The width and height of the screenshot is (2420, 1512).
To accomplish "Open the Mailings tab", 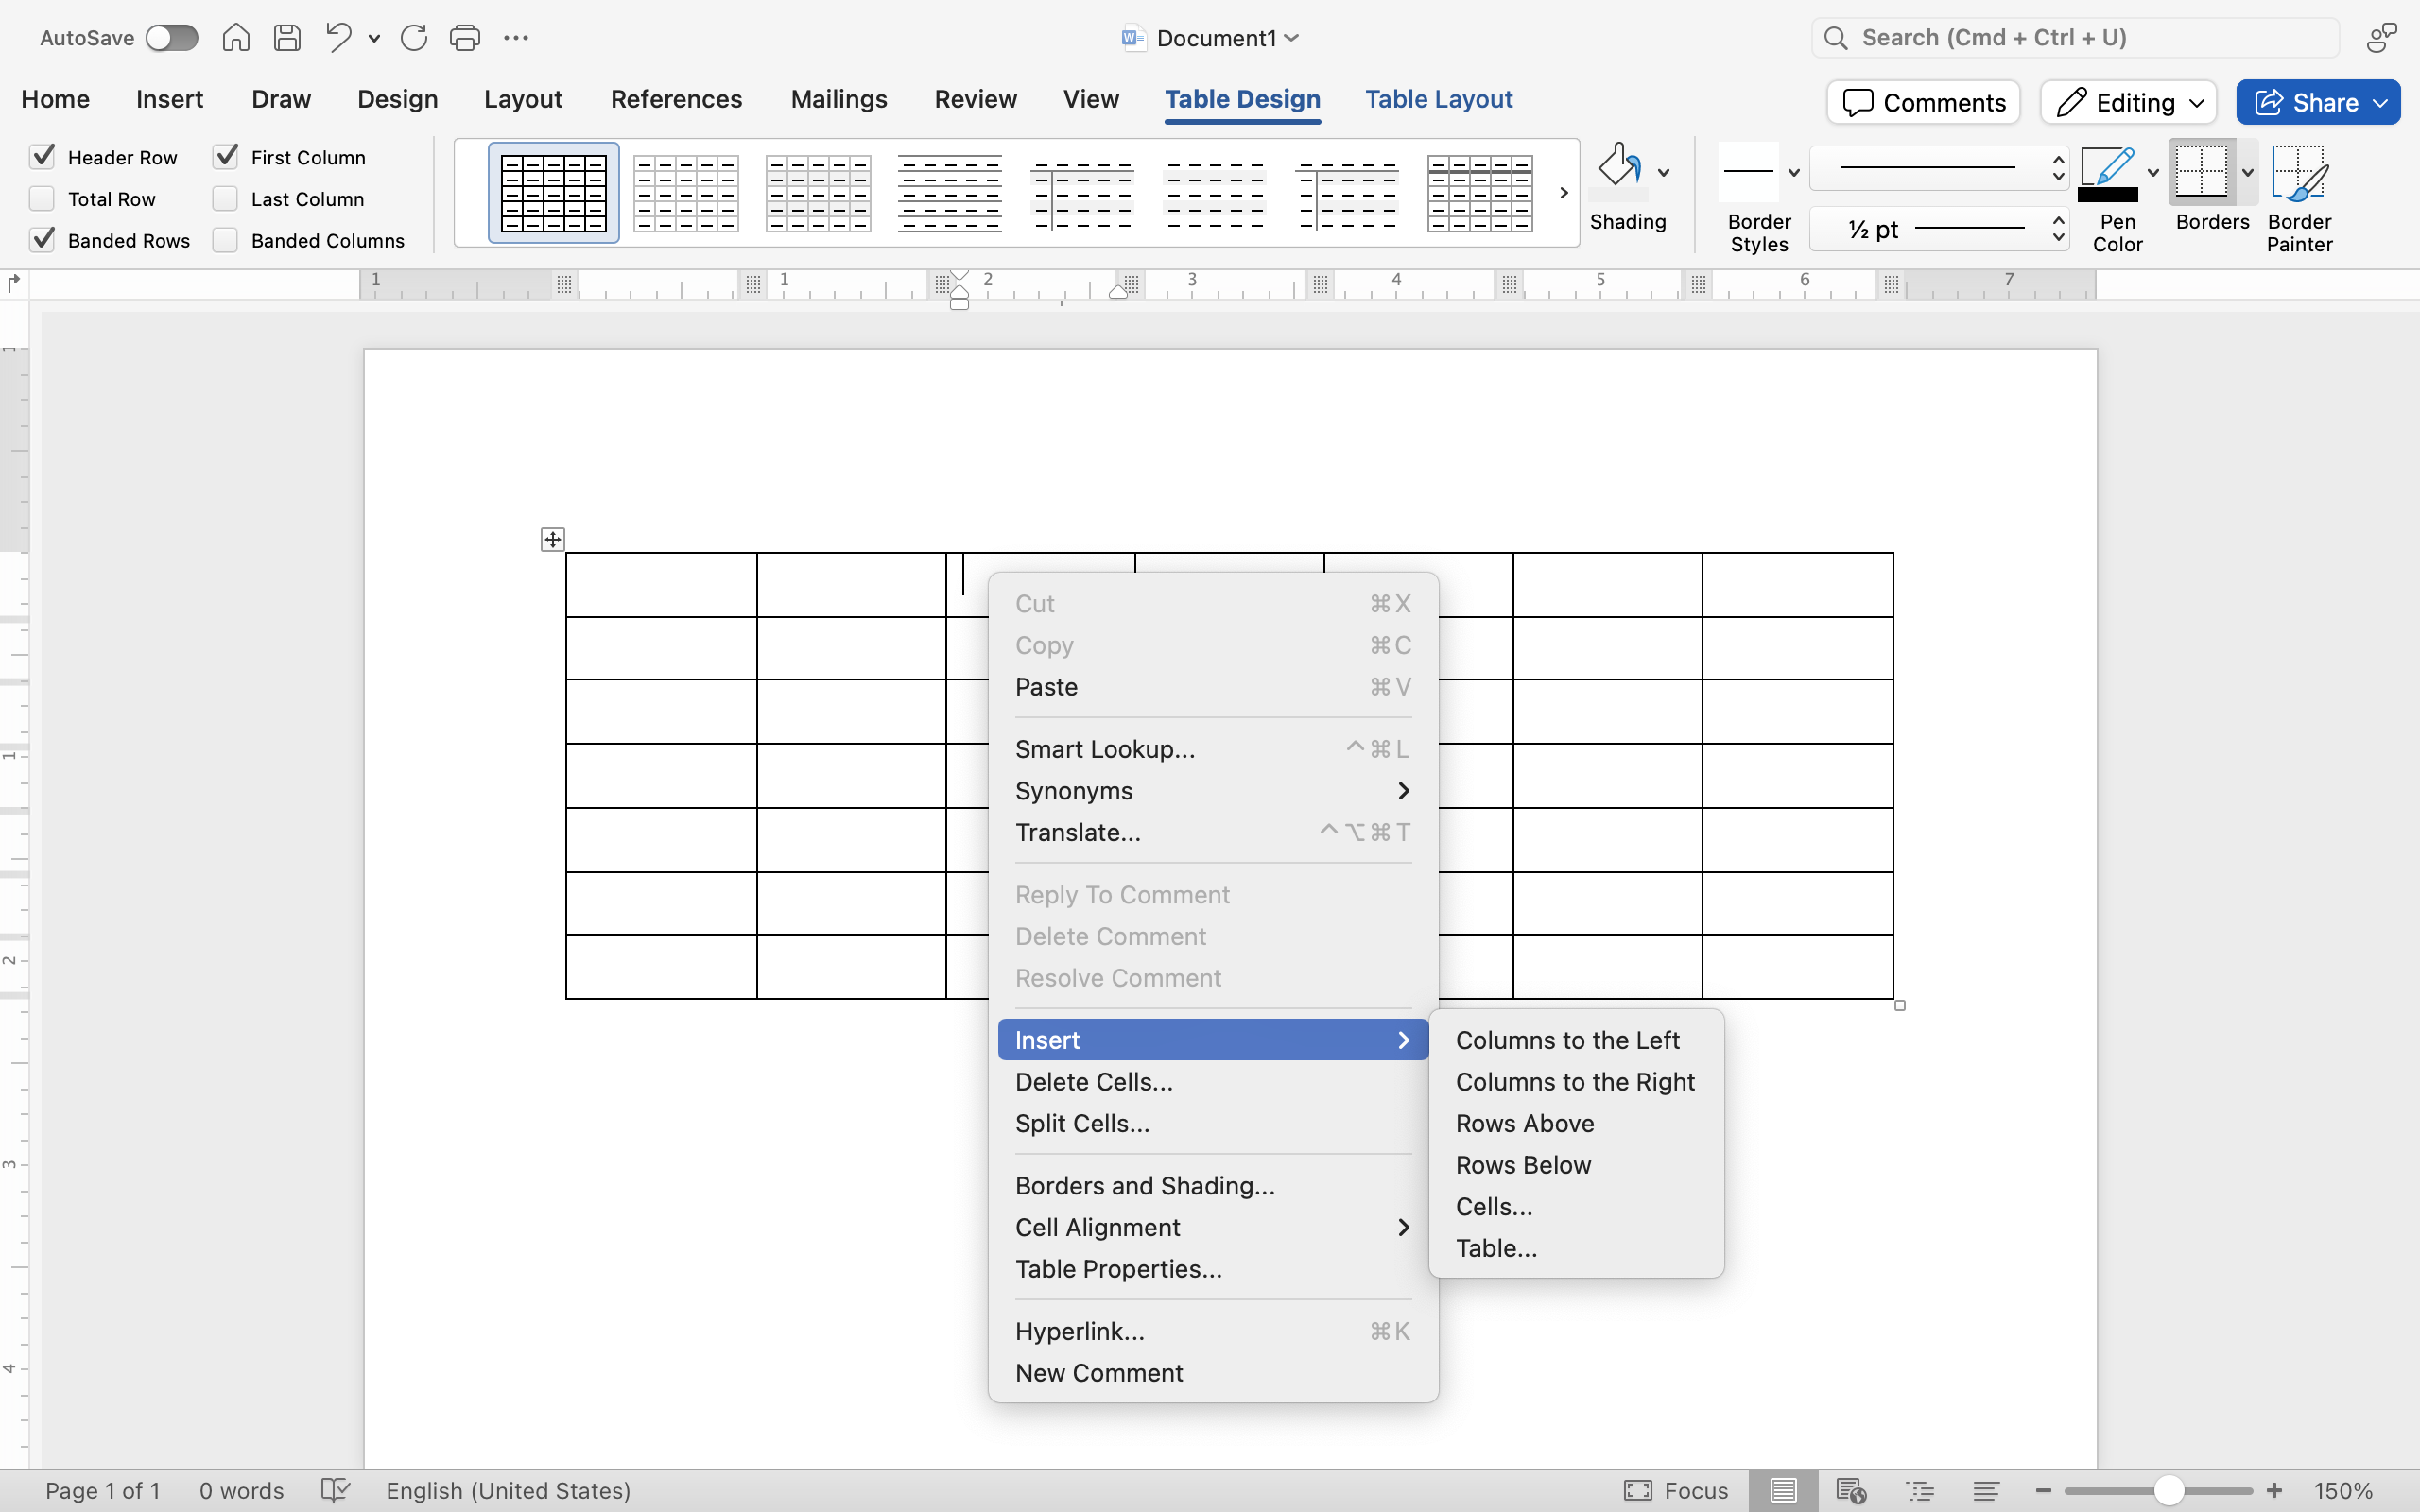I will (838, 99).
